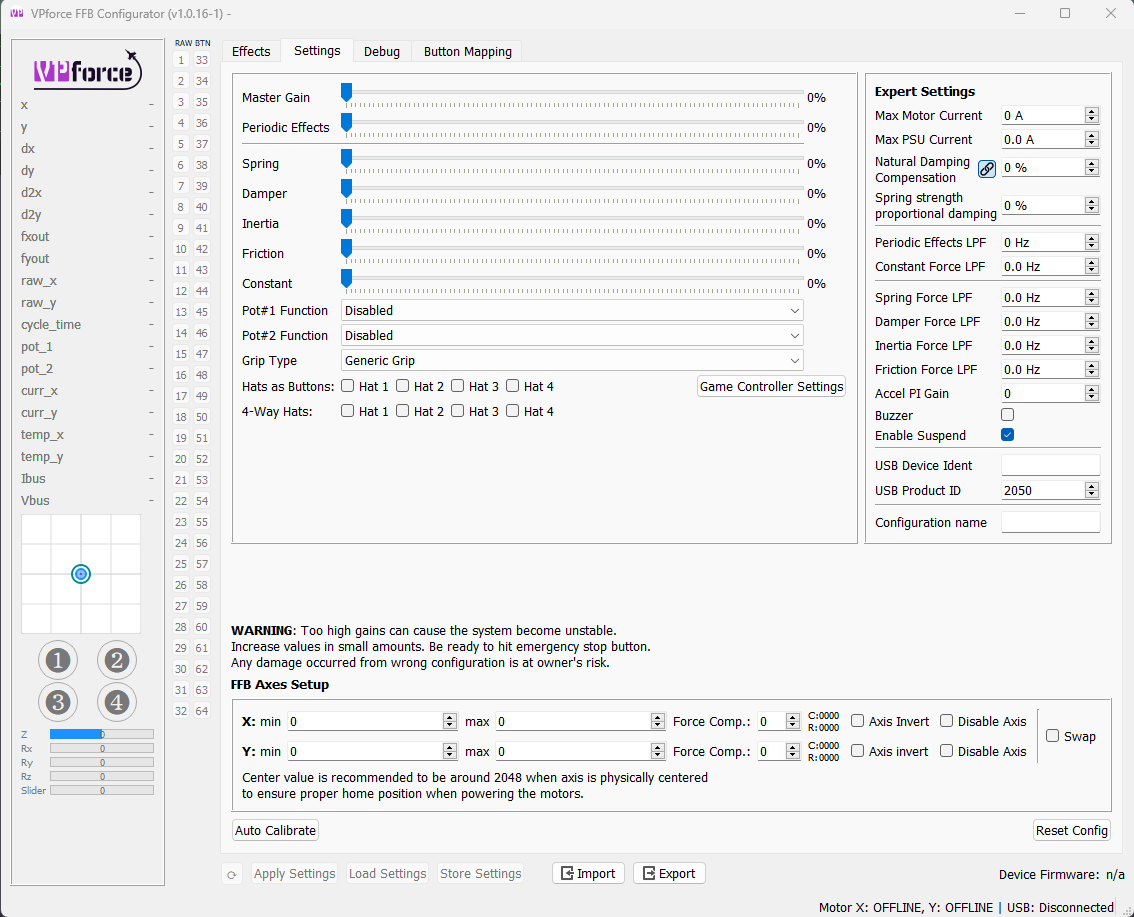1134x917 pixels.
Task: Click the joystick position indicator circle
Action: click(81, 574)
